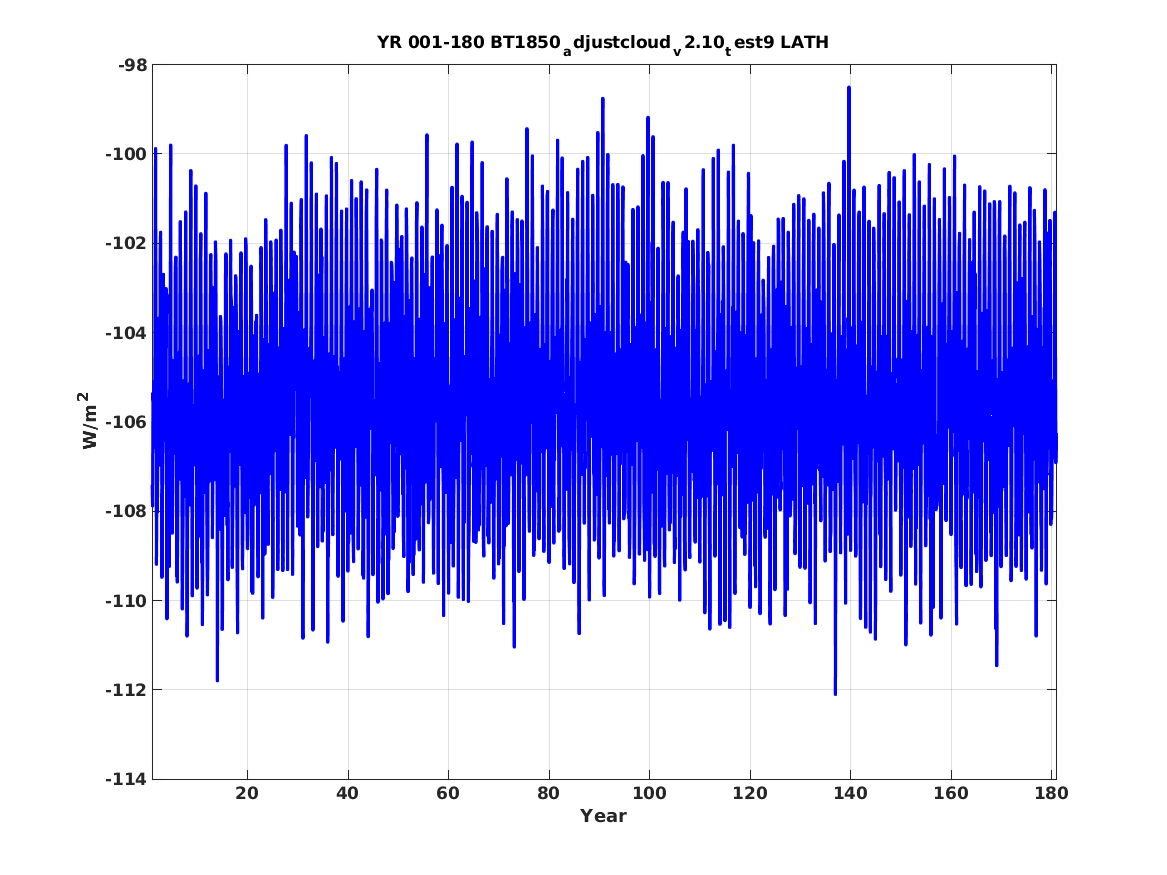The width and height of the screenshot is (1167, 875).
Task: Click y-axis tick label -110
Action: click(127, 600)
